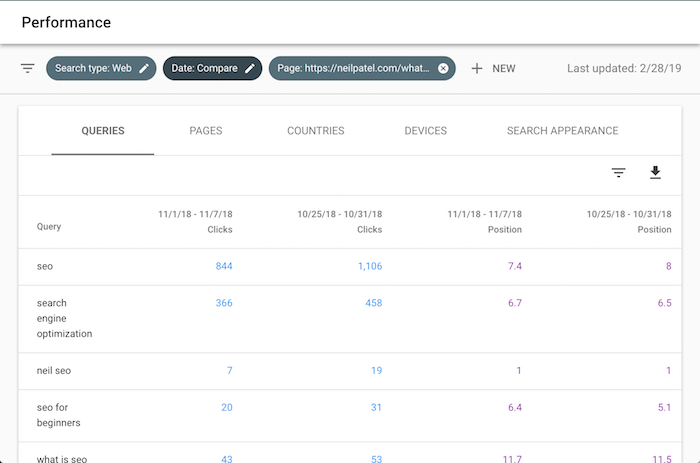
Task: Click the 11.5 position value
Action: (662, 459)
